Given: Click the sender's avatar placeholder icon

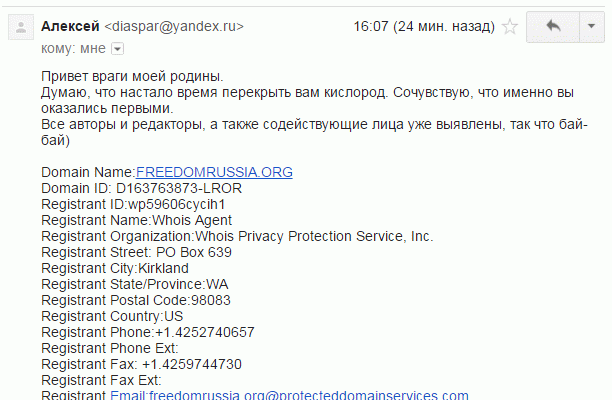Looking at the screenshot, I should point(21,27).
